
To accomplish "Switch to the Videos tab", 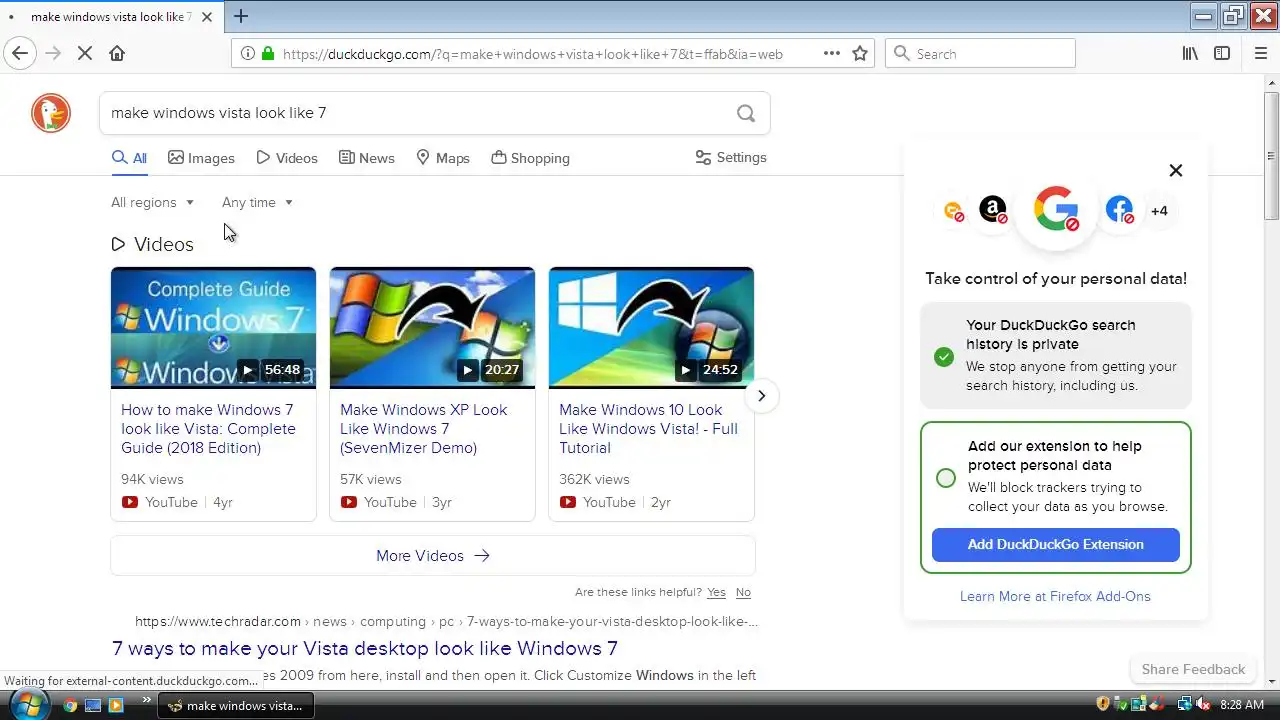I will (x=287, y=158).
